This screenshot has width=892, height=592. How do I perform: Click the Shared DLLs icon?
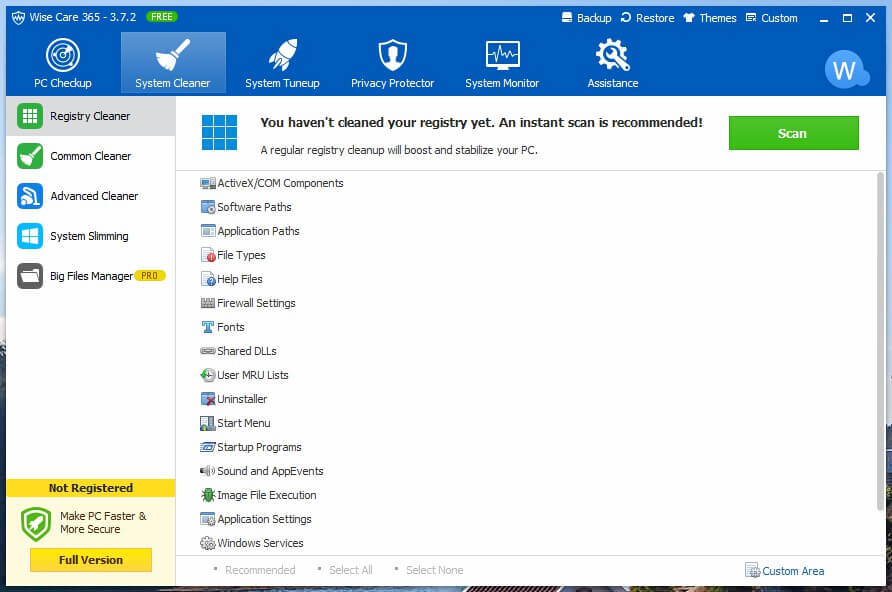click(208, 351)
